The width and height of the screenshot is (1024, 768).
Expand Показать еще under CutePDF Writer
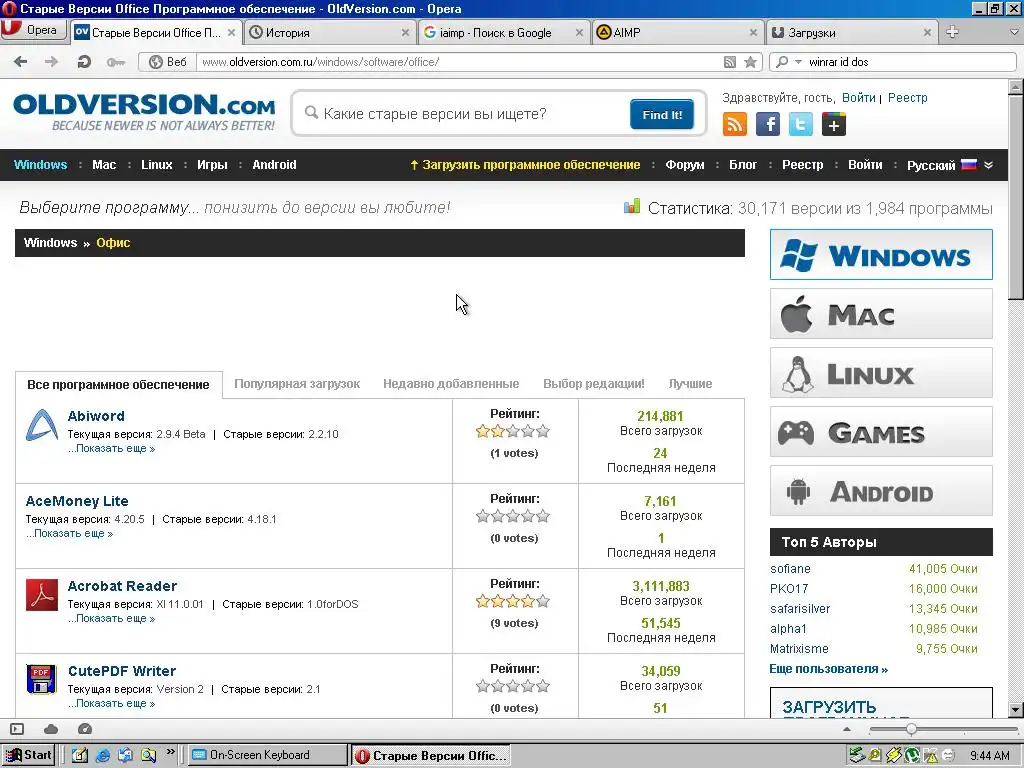tap(112, 703)
